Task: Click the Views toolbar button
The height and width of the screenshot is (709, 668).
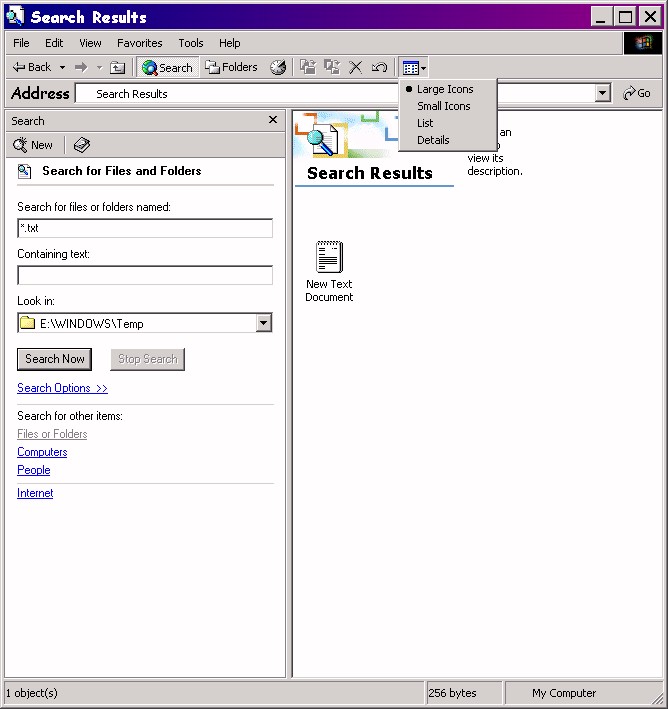Action: (413, 68)
